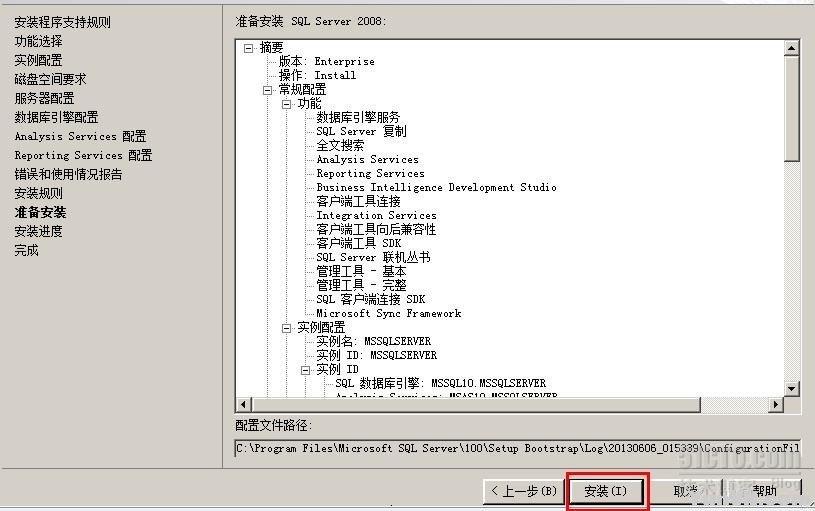
Task: Click the 安装(I) button
Action: point(606,491)
